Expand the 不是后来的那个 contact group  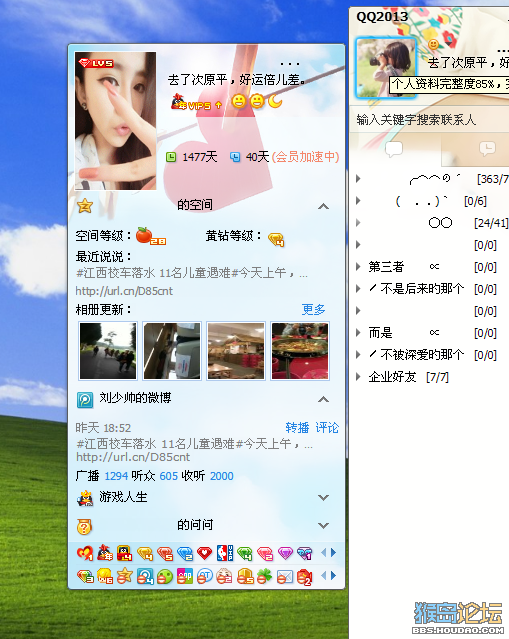pyautogui.click(x=358, y=289)
